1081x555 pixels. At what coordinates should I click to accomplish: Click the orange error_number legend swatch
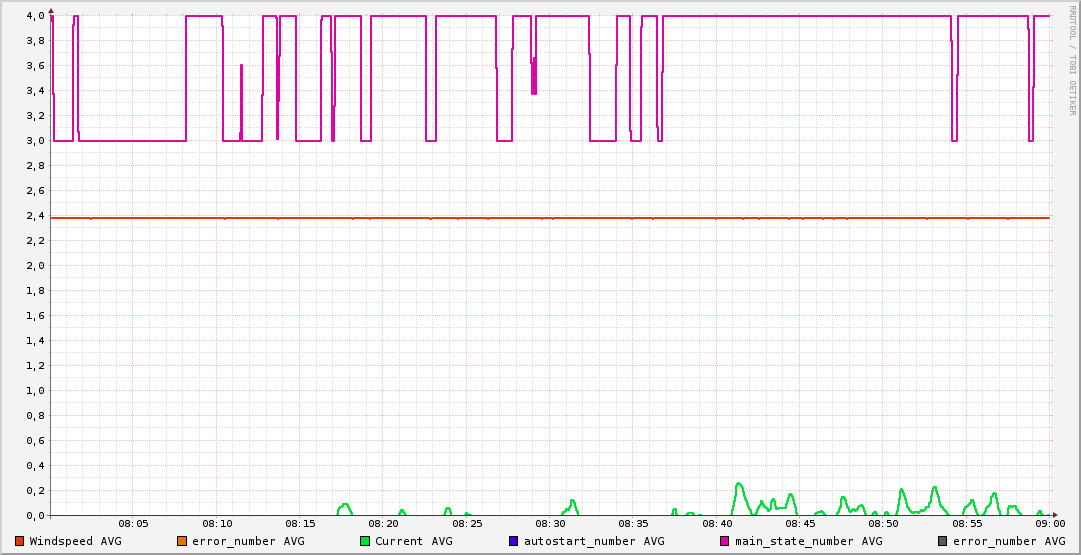coord(182,541)
